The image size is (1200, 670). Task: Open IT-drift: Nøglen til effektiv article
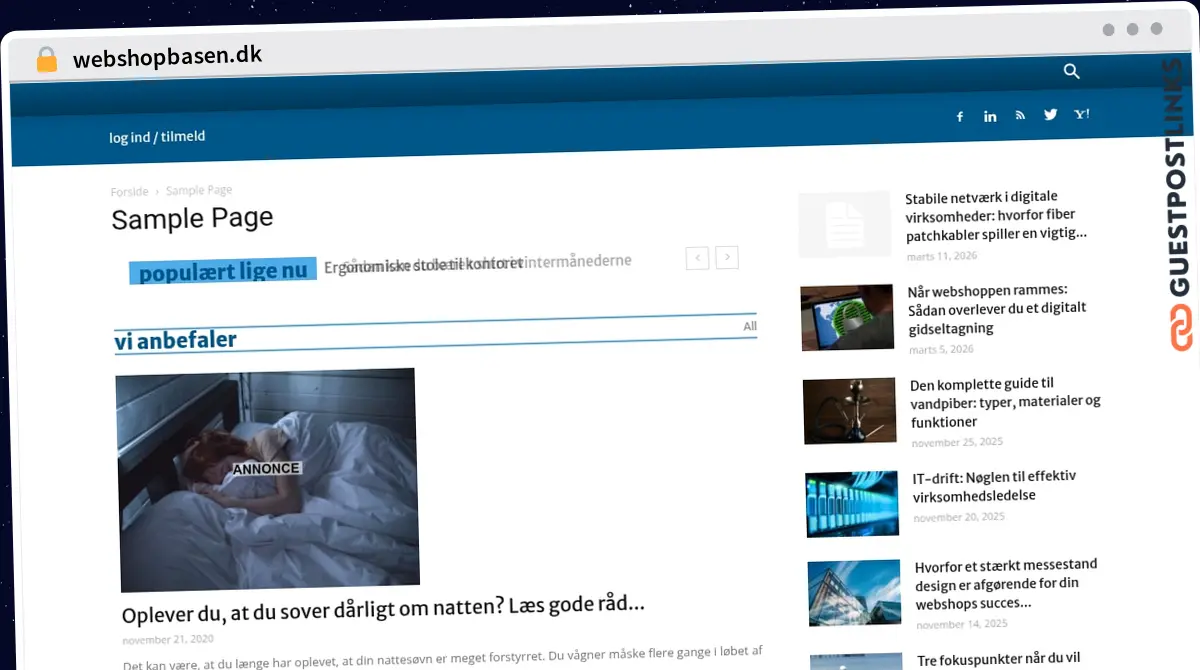pyautogui.click(x=994, y=486)
